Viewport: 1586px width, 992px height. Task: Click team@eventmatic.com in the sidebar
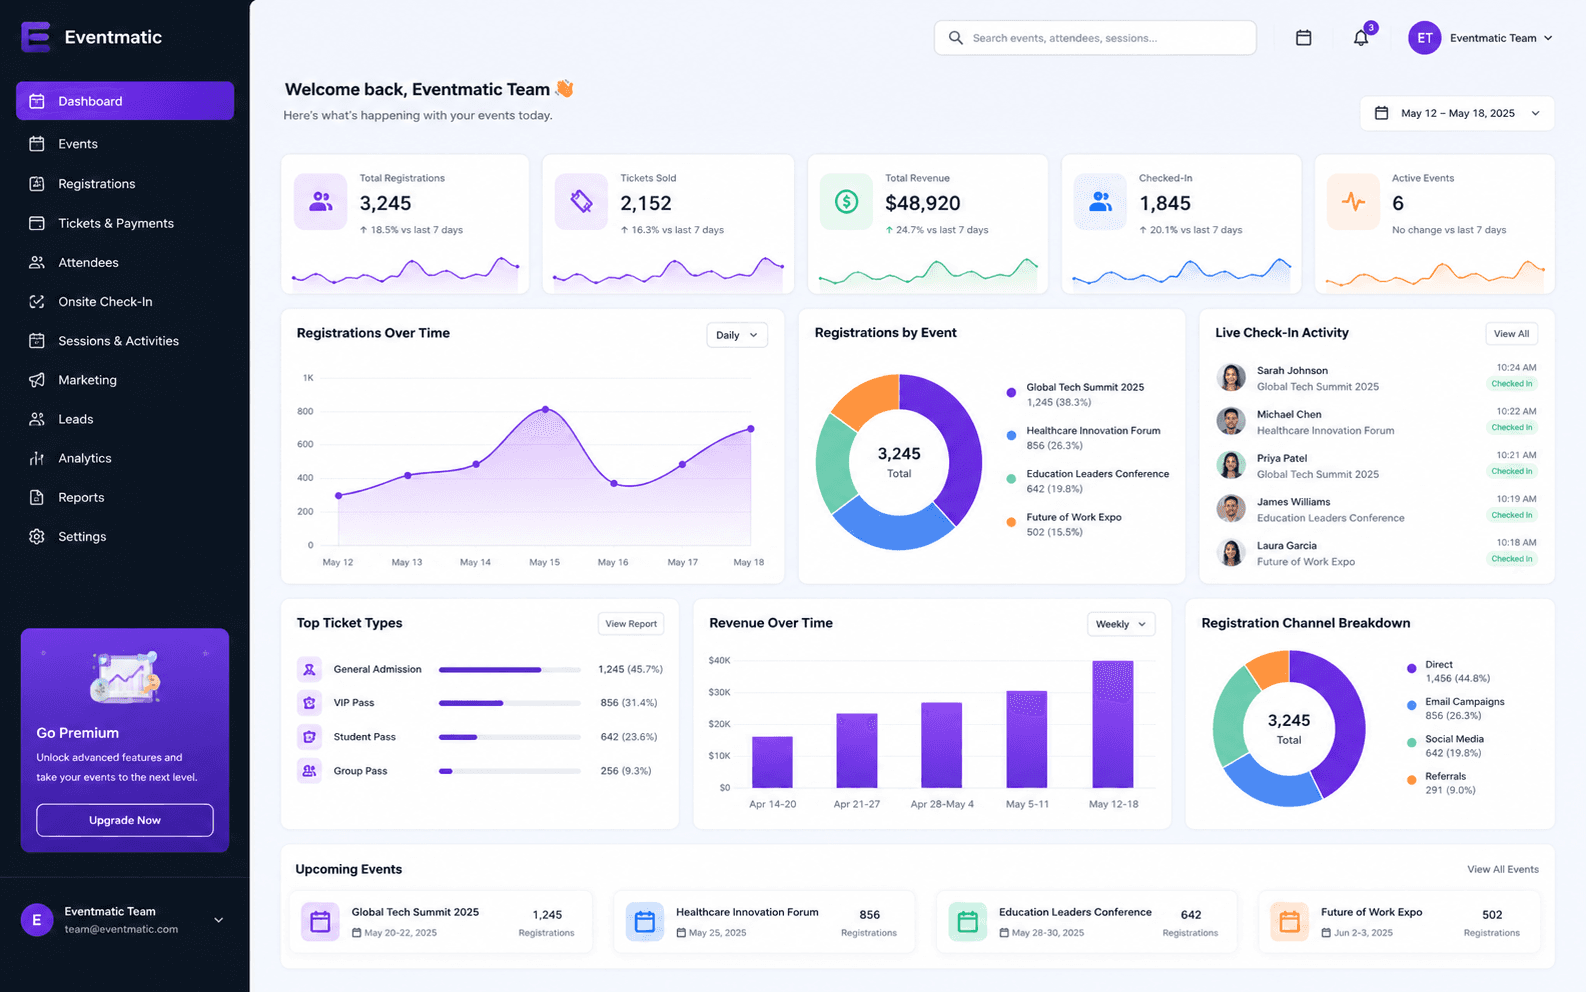pyautogui.click(x=121, y=929)
